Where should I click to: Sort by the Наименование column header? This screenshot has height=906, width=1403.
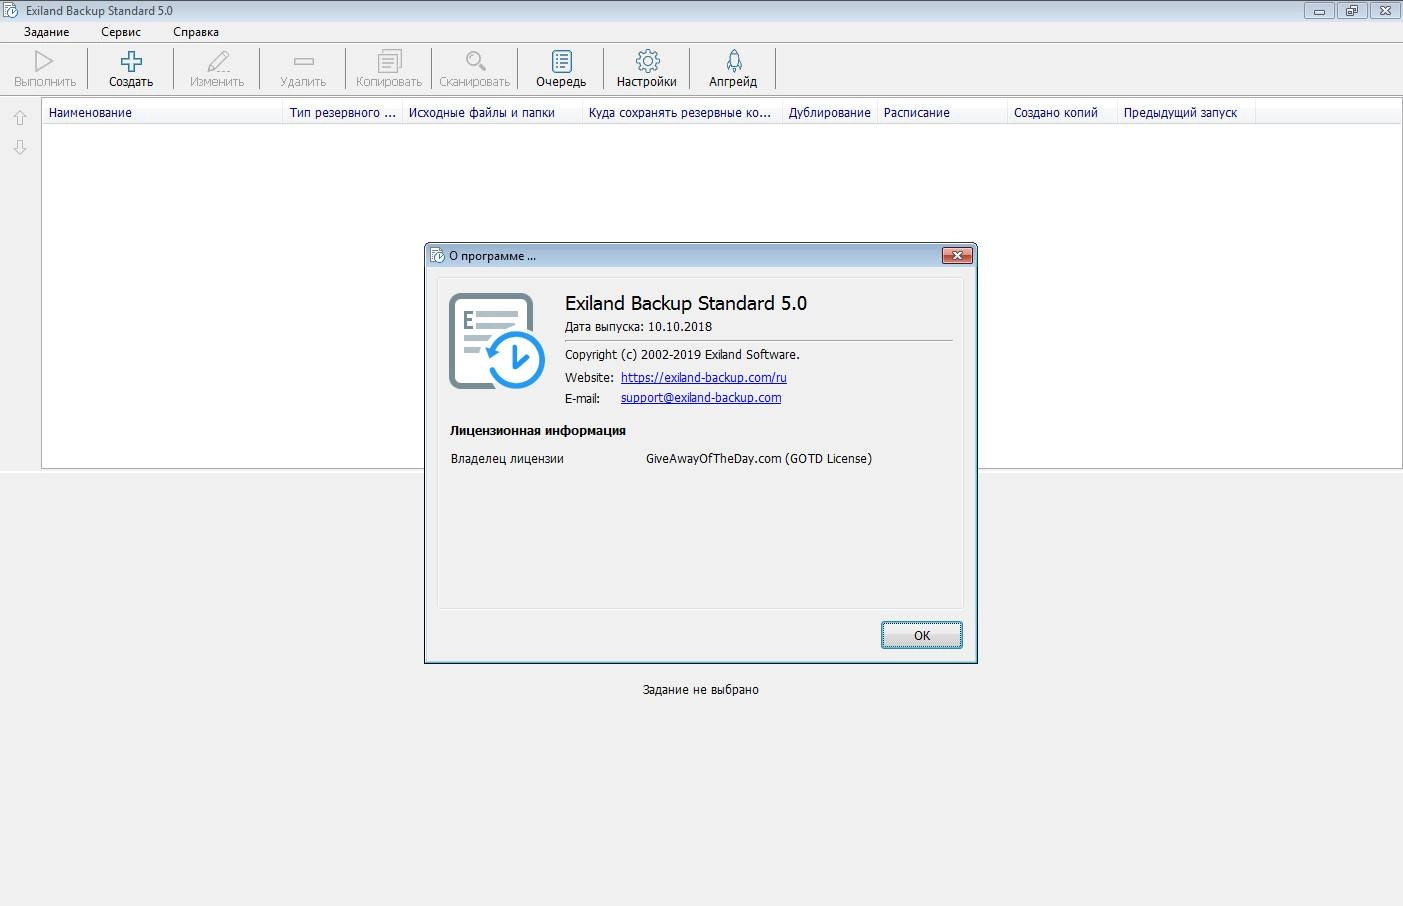pos(163,113)
